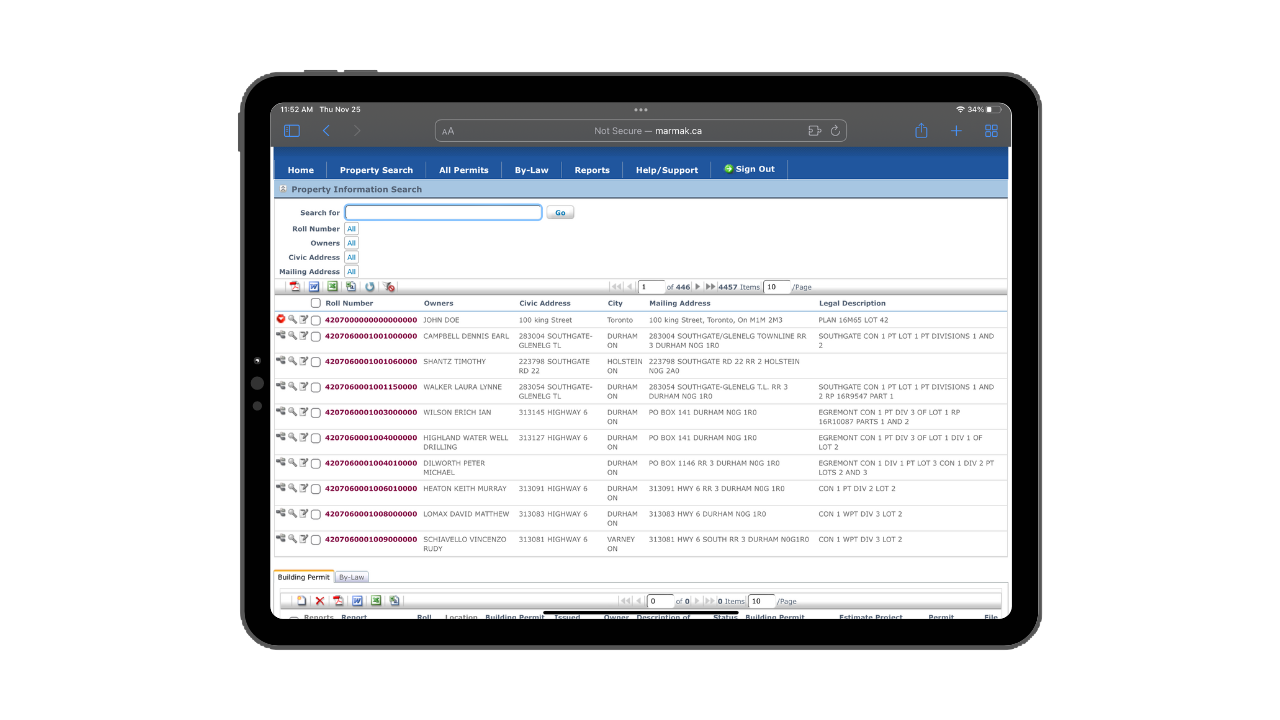View details magnifier for SHANTZ TIMOTHY row

(x=292, y=360)
